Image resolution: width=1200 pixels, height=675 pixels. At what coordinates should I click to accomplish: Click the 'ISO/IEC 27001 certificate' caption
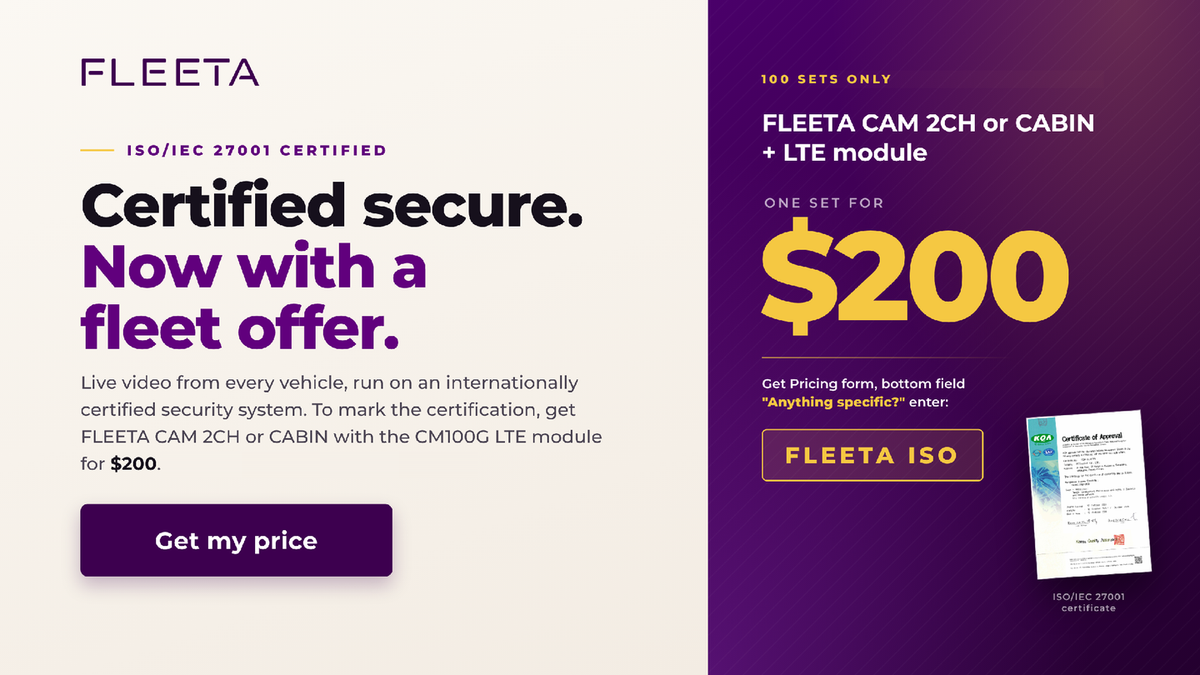1089,602
